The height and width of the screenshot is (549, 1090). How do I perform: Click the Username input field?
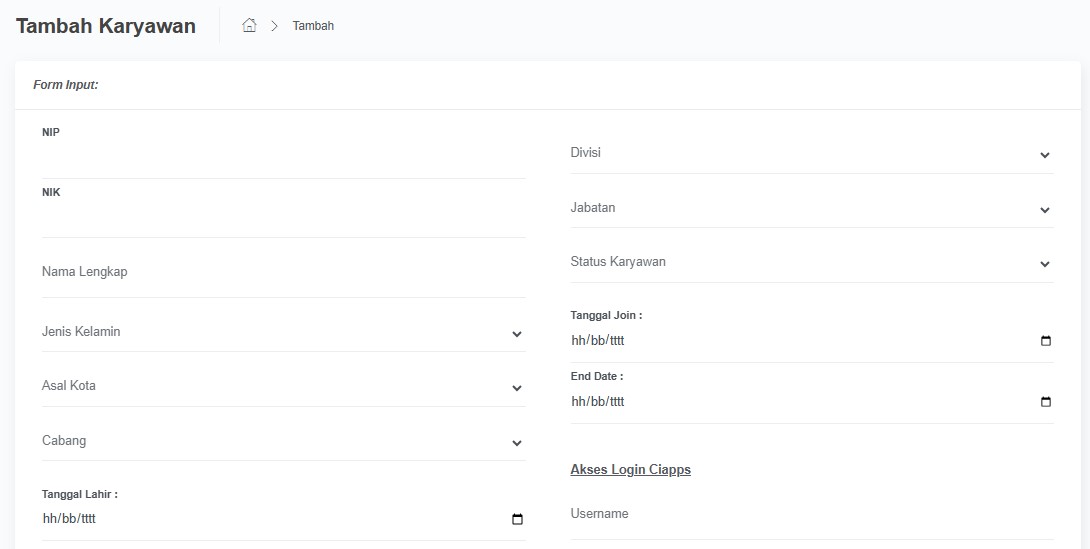click(x=811, y=514)
